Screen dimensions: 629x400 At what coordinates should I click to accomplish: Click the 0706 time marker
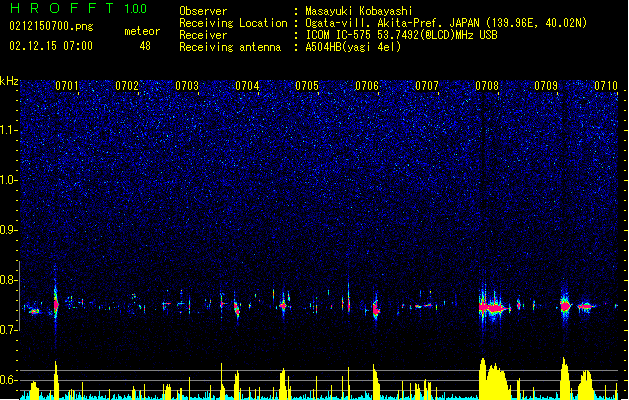coord(367,86)
